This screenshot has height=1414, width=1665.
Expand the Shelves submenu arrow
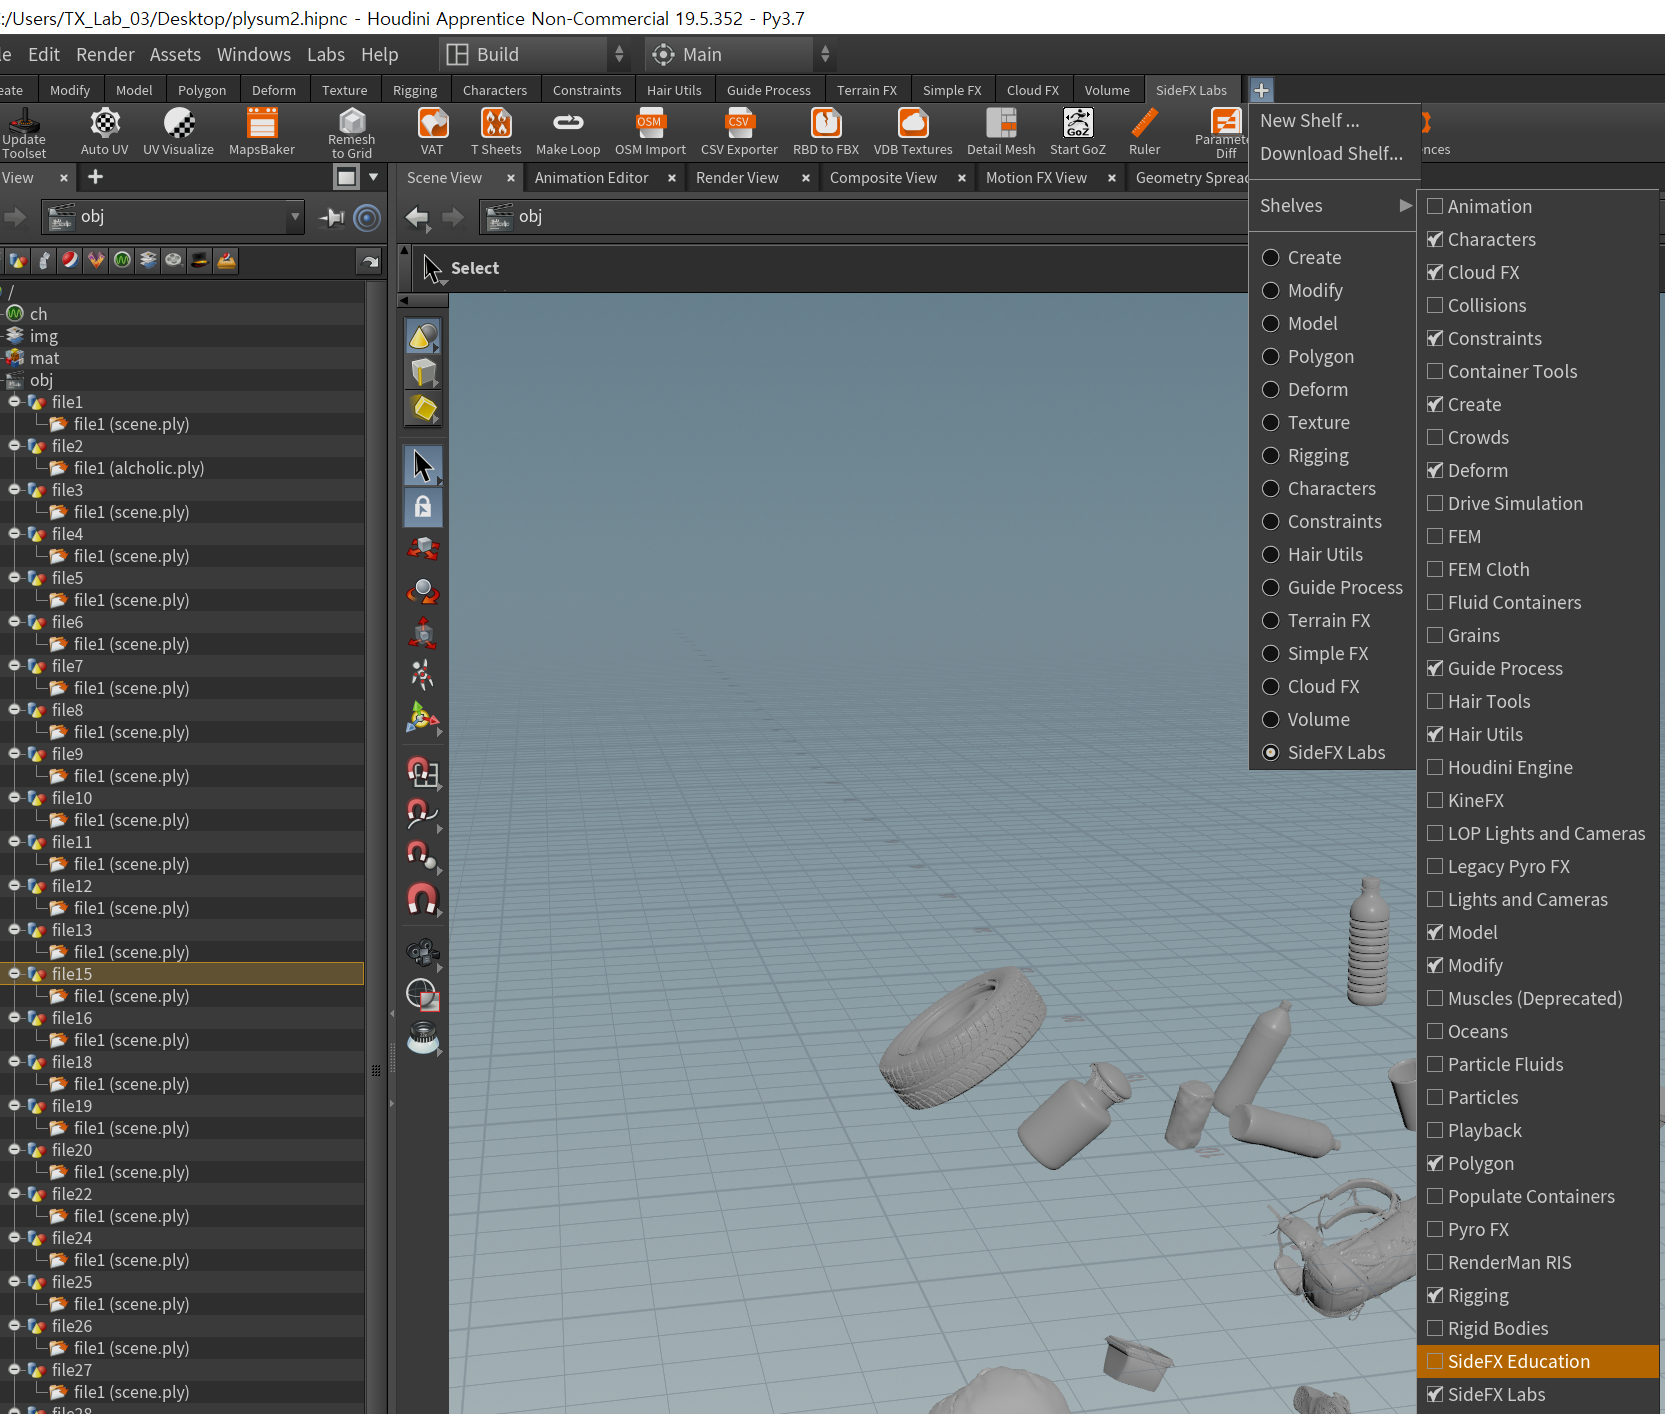tap(1405, 205)
